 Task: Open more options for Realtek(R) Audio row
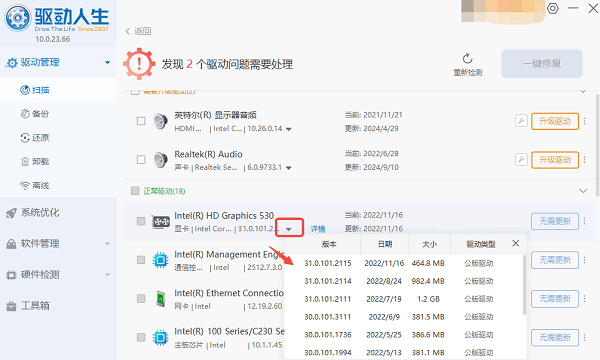click(x=584, y=160)
